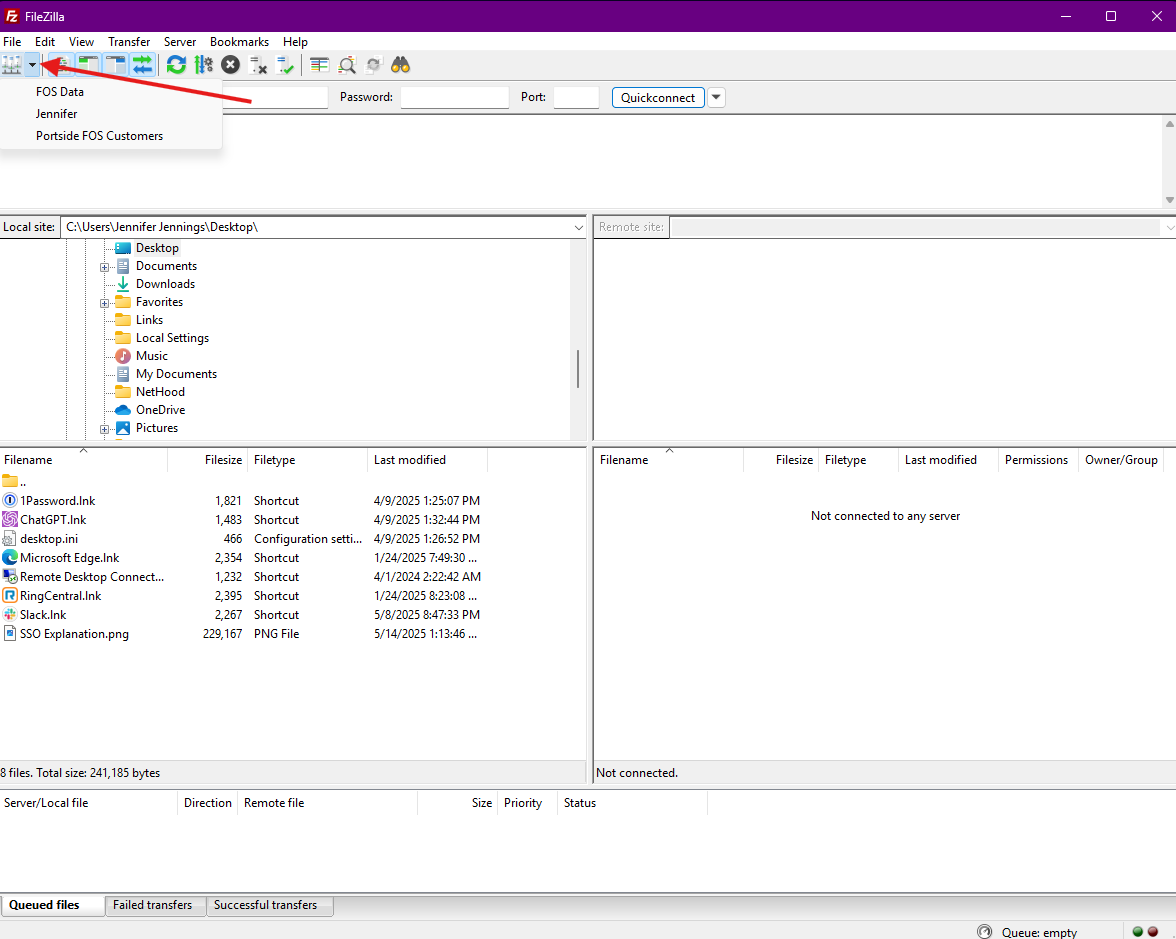Click the Site Manager dropdown arrow
The height and width of the screenshot is (939, 1176).
click(x=32, y=65)
